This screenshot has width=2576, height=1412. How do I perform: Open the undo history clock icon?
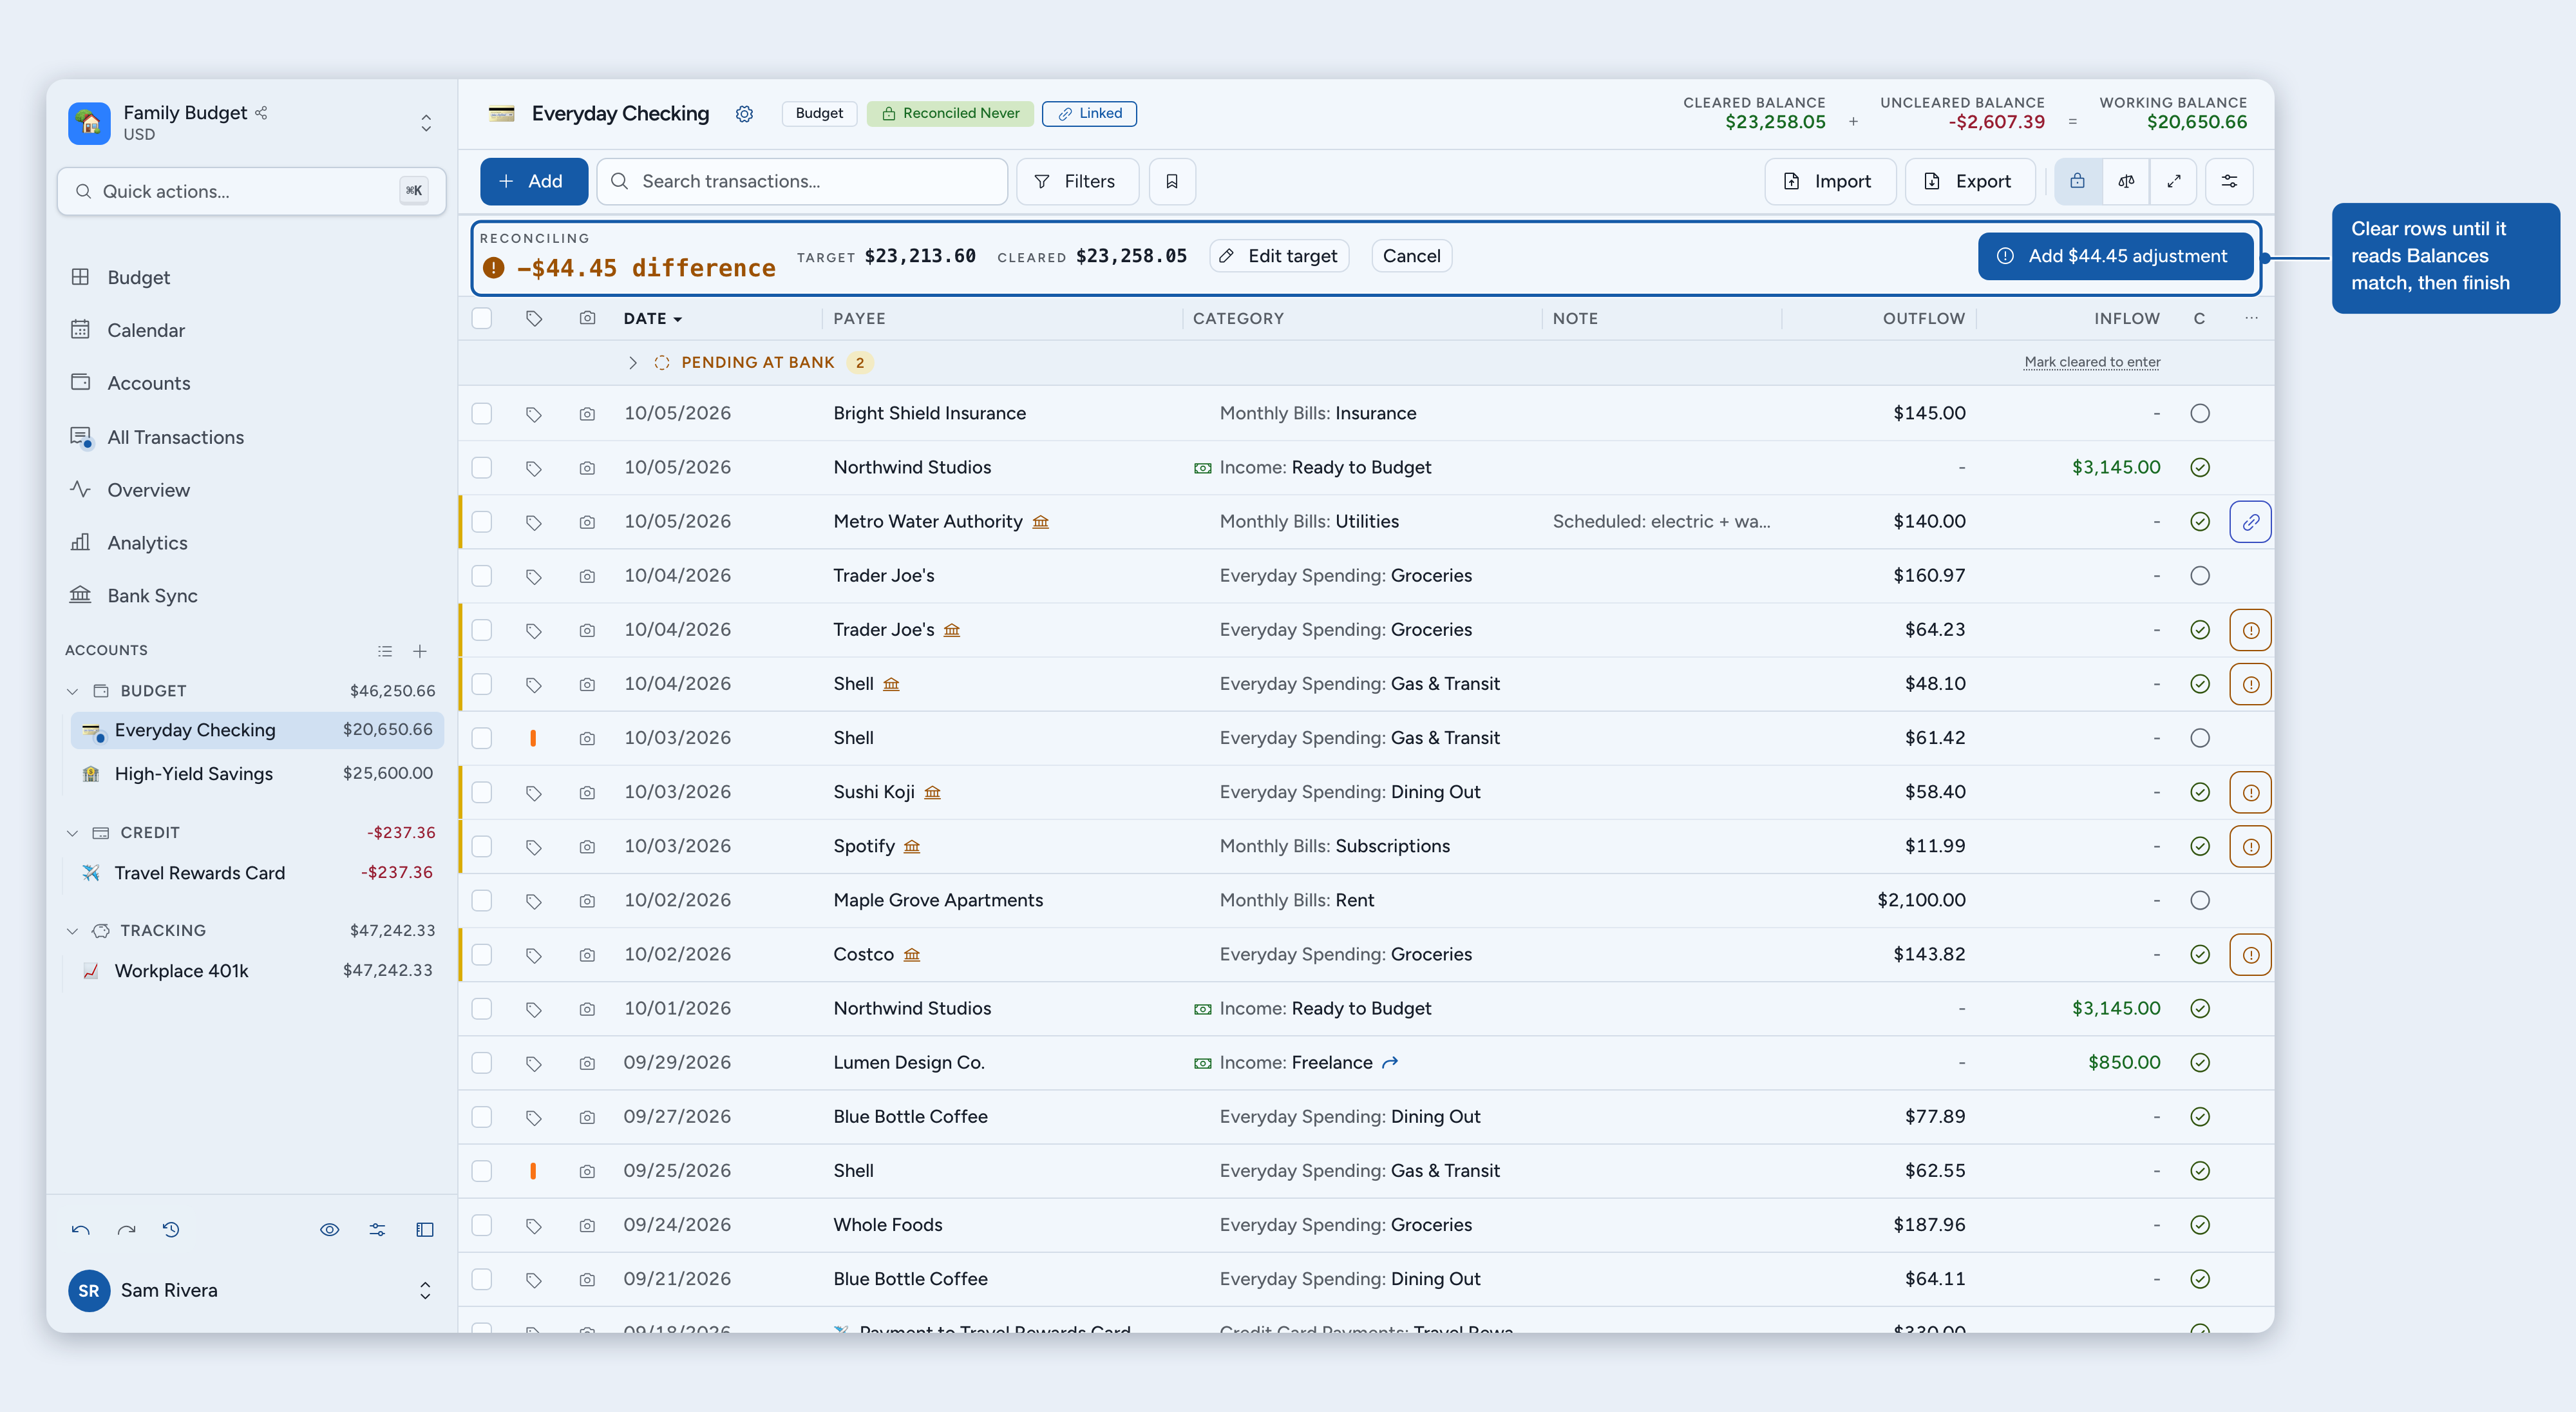tap(171, 1229)
